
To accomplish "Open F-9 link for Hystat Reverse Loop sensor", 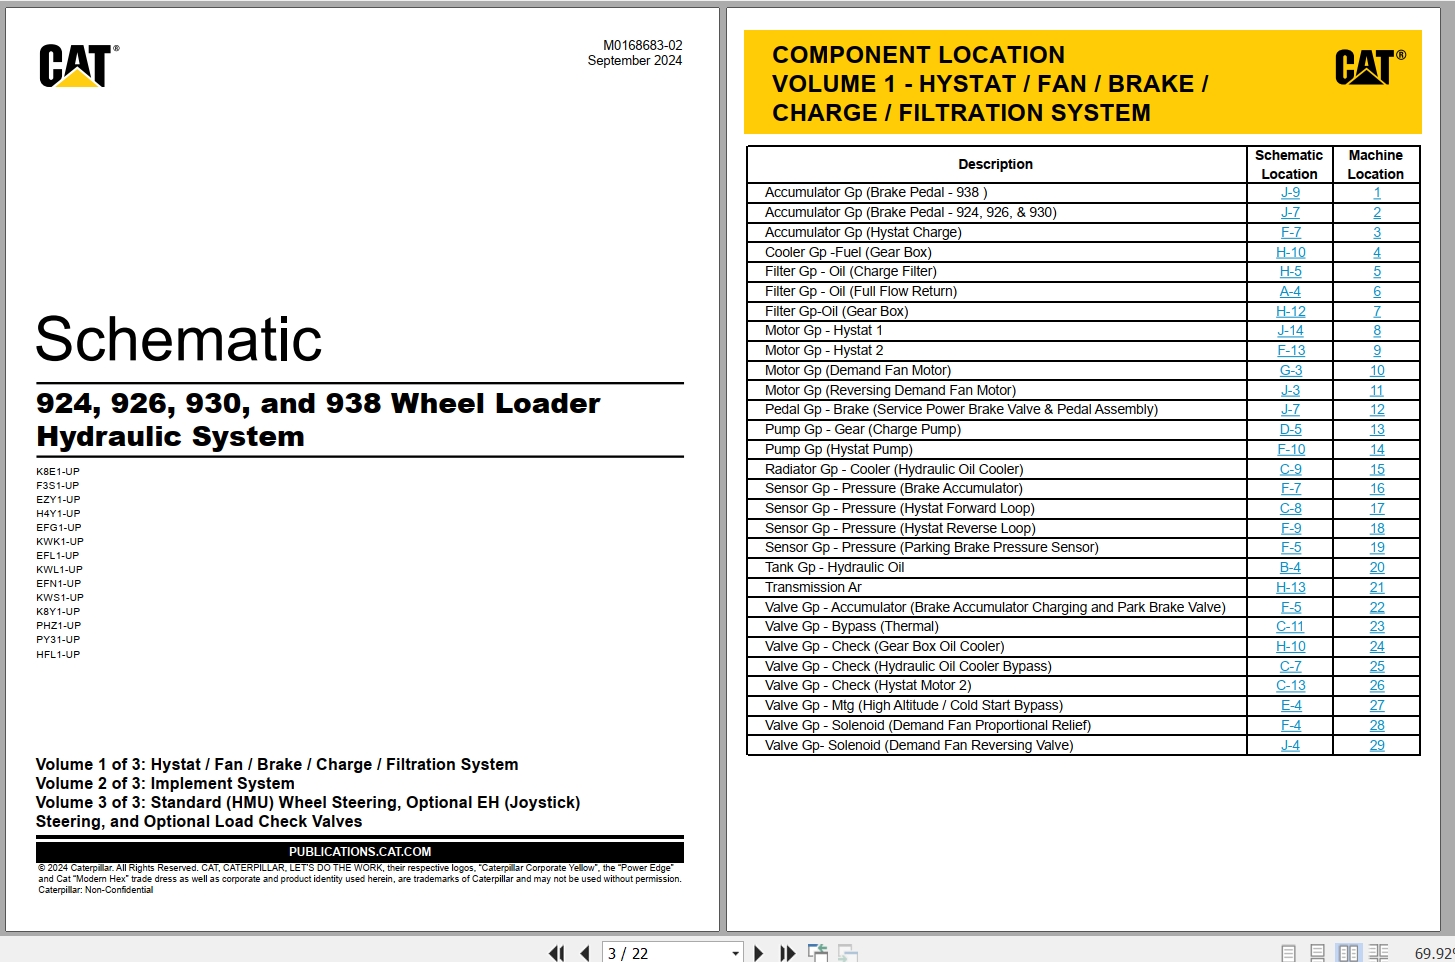I will (x=1291, y=528).
